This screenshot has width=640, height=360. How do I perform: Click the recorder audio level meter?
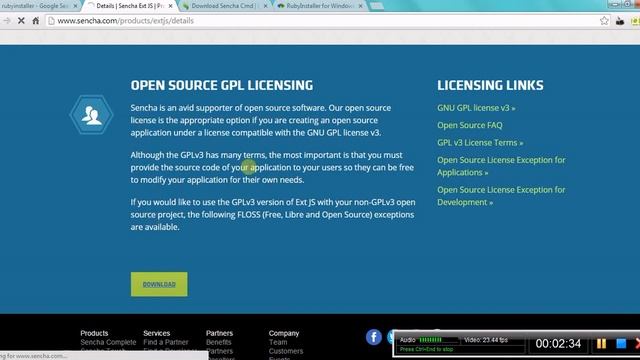438,340
